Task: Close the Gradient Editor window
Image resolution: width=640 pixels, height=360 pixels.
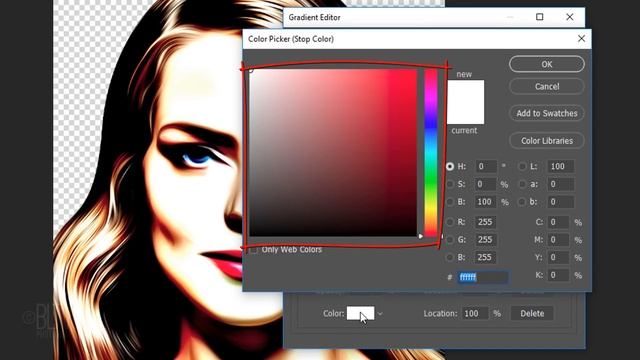Action: click(570, 17)
